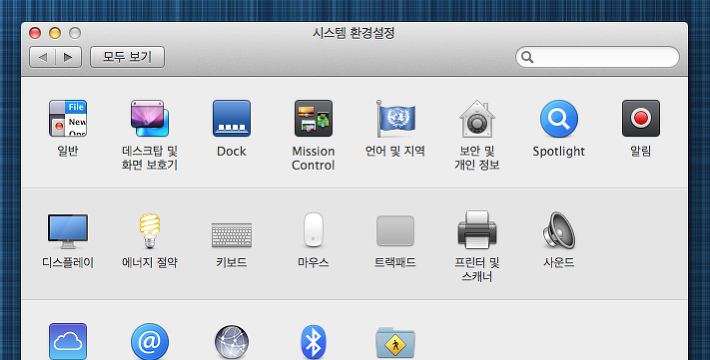Open the Dock preferences pane
The image size is (710, 360).
pos(232,119)
